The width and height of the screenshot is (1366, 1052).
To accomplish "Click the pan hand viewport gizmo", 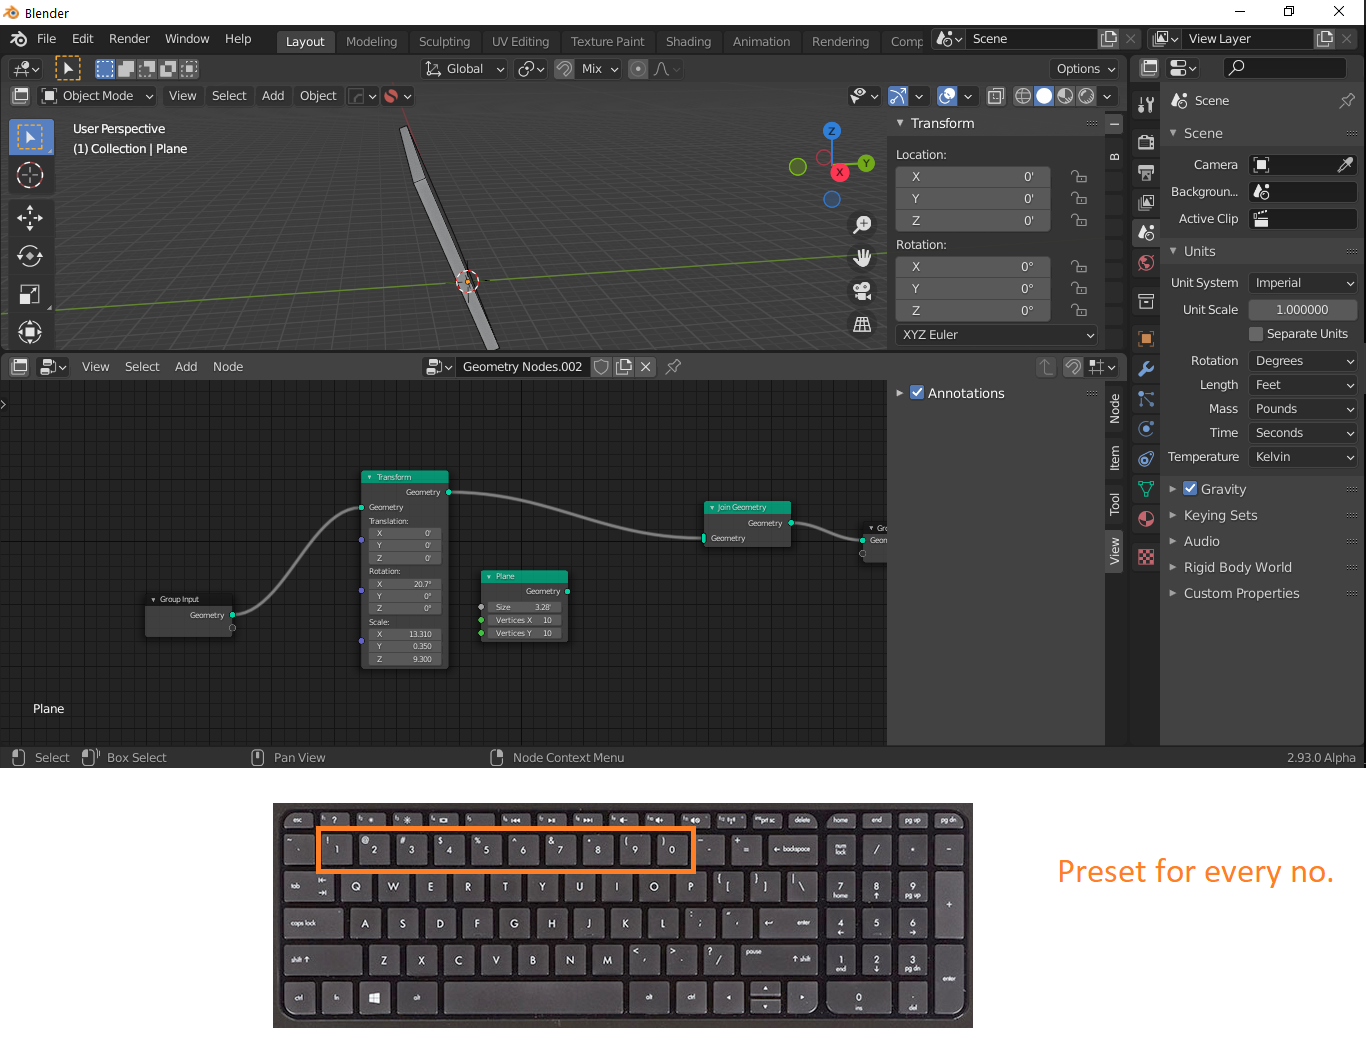I will (x=861, y=258).
